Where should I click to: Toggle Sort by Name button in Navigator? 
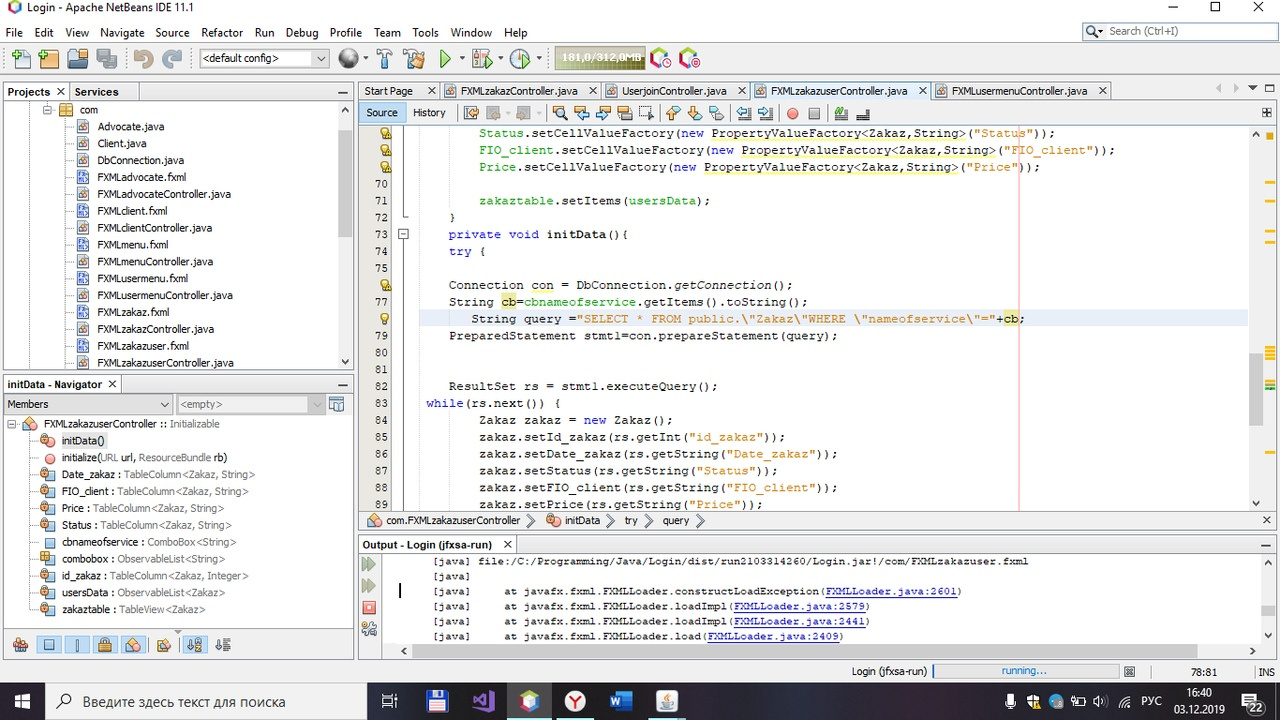tap(194, 645)
